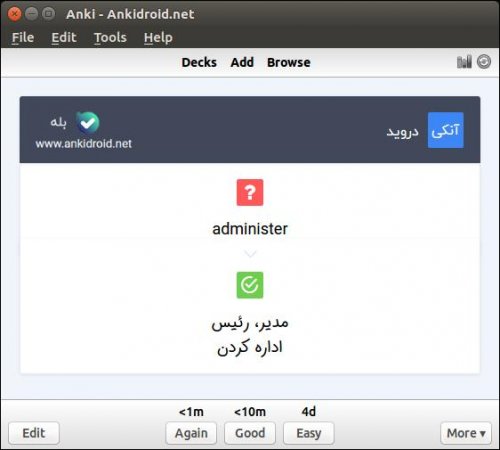Open the Edit menu in menu bar
The width and height of the screenshot is (500, 450).
pyautogui.click(x=64, y=37)
